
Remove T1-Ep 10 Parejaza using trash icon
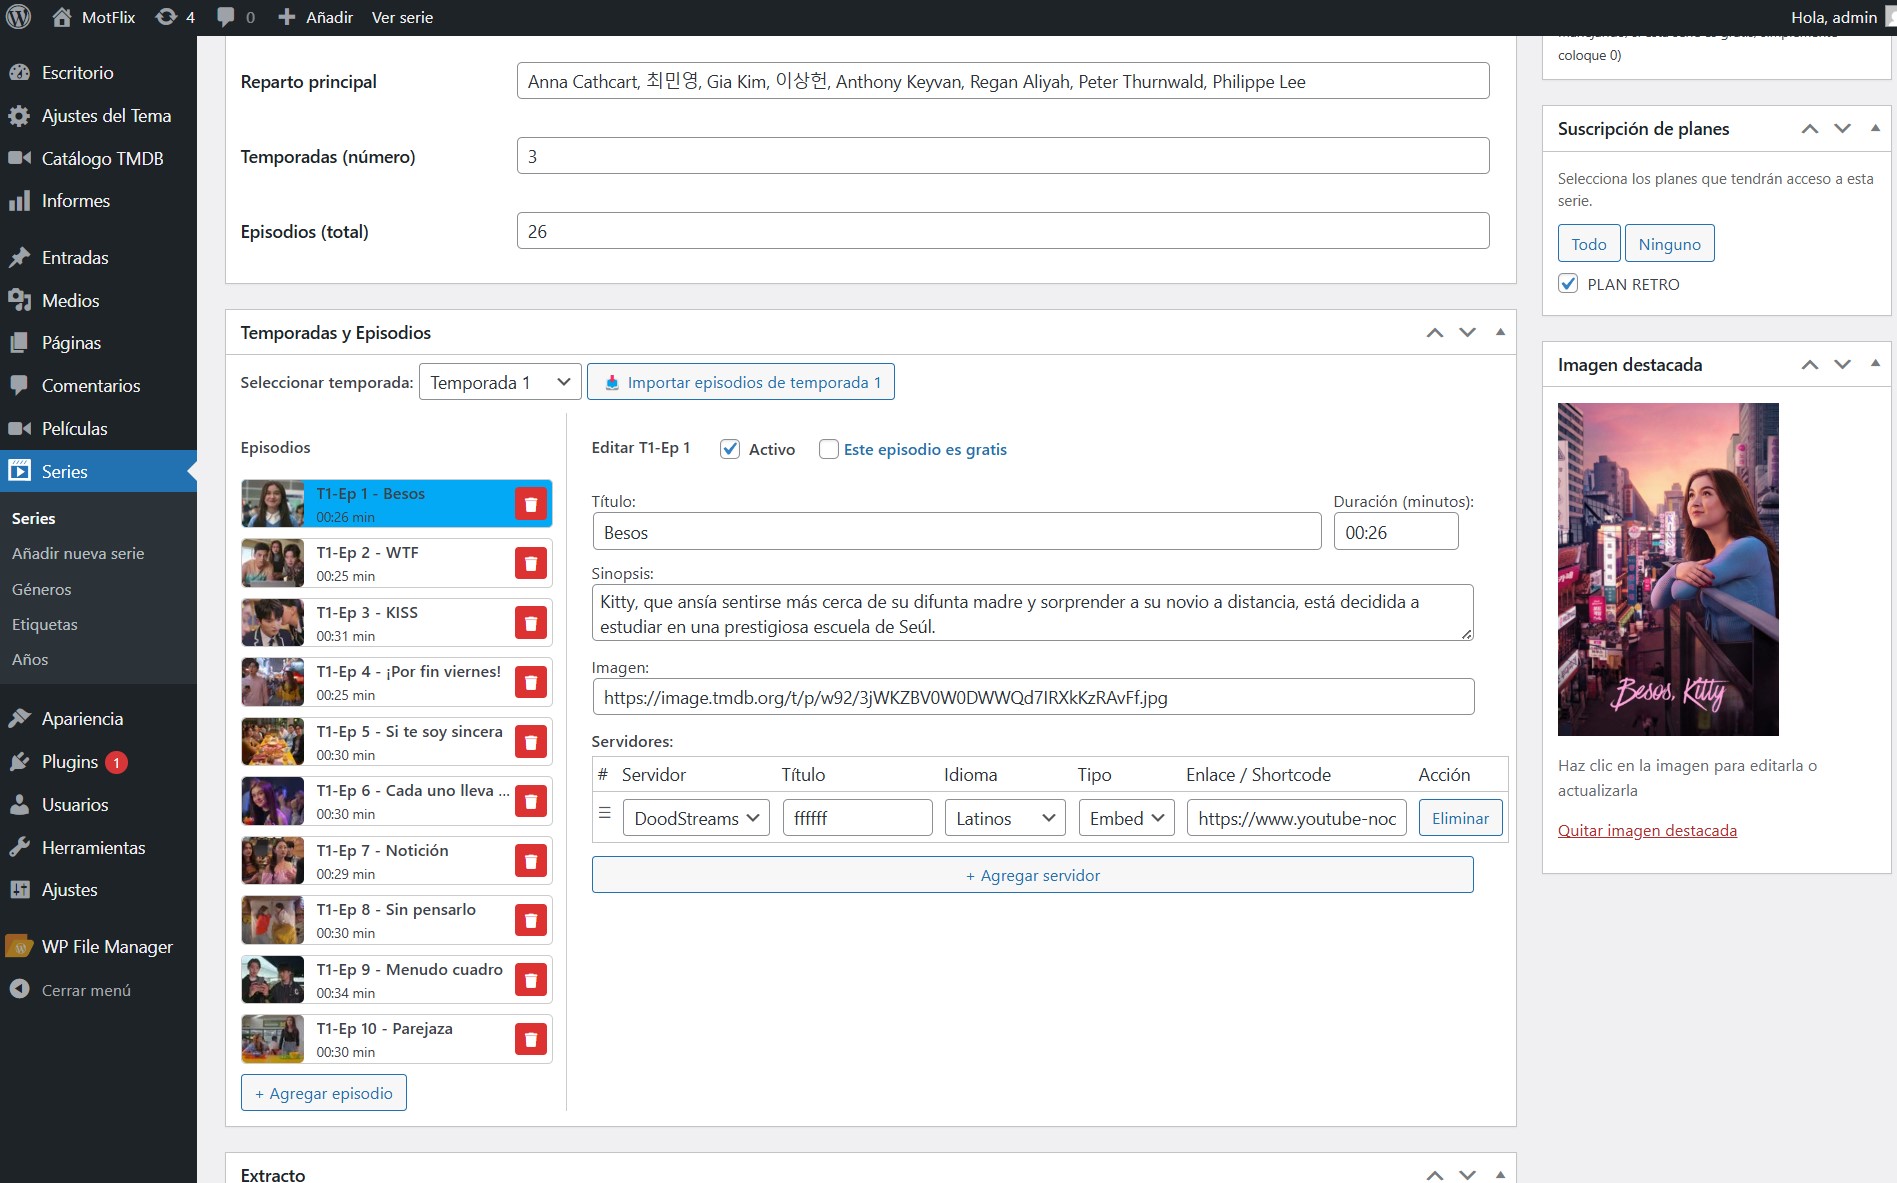(x=531, y=1039)
